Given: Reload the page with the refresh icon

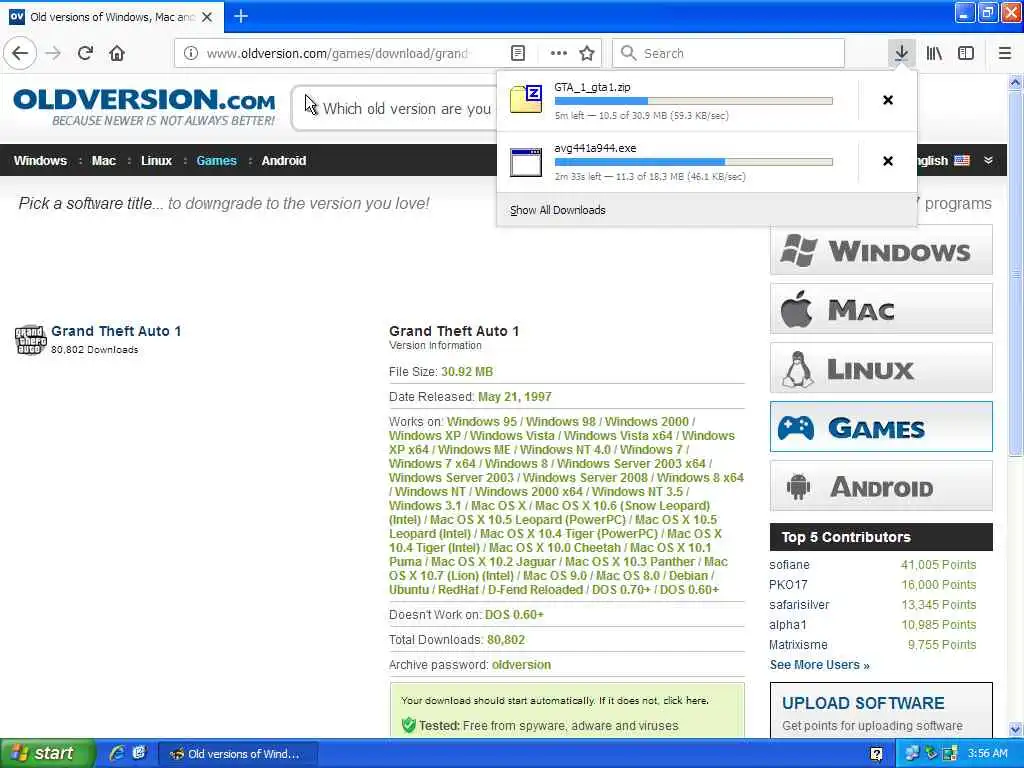Looking at the screenshot, I should pyautogui.click(x=86, y=53).
